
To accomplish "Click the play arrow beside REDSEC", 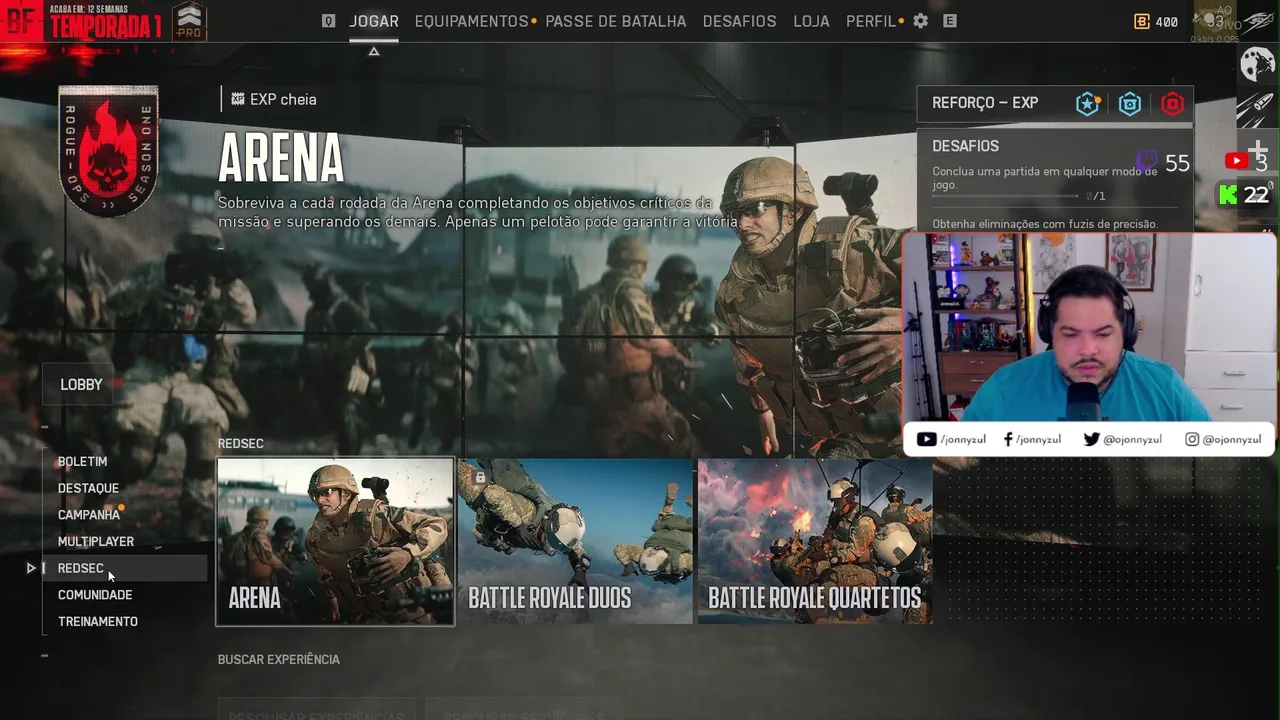I will click(x=31, y=568).
